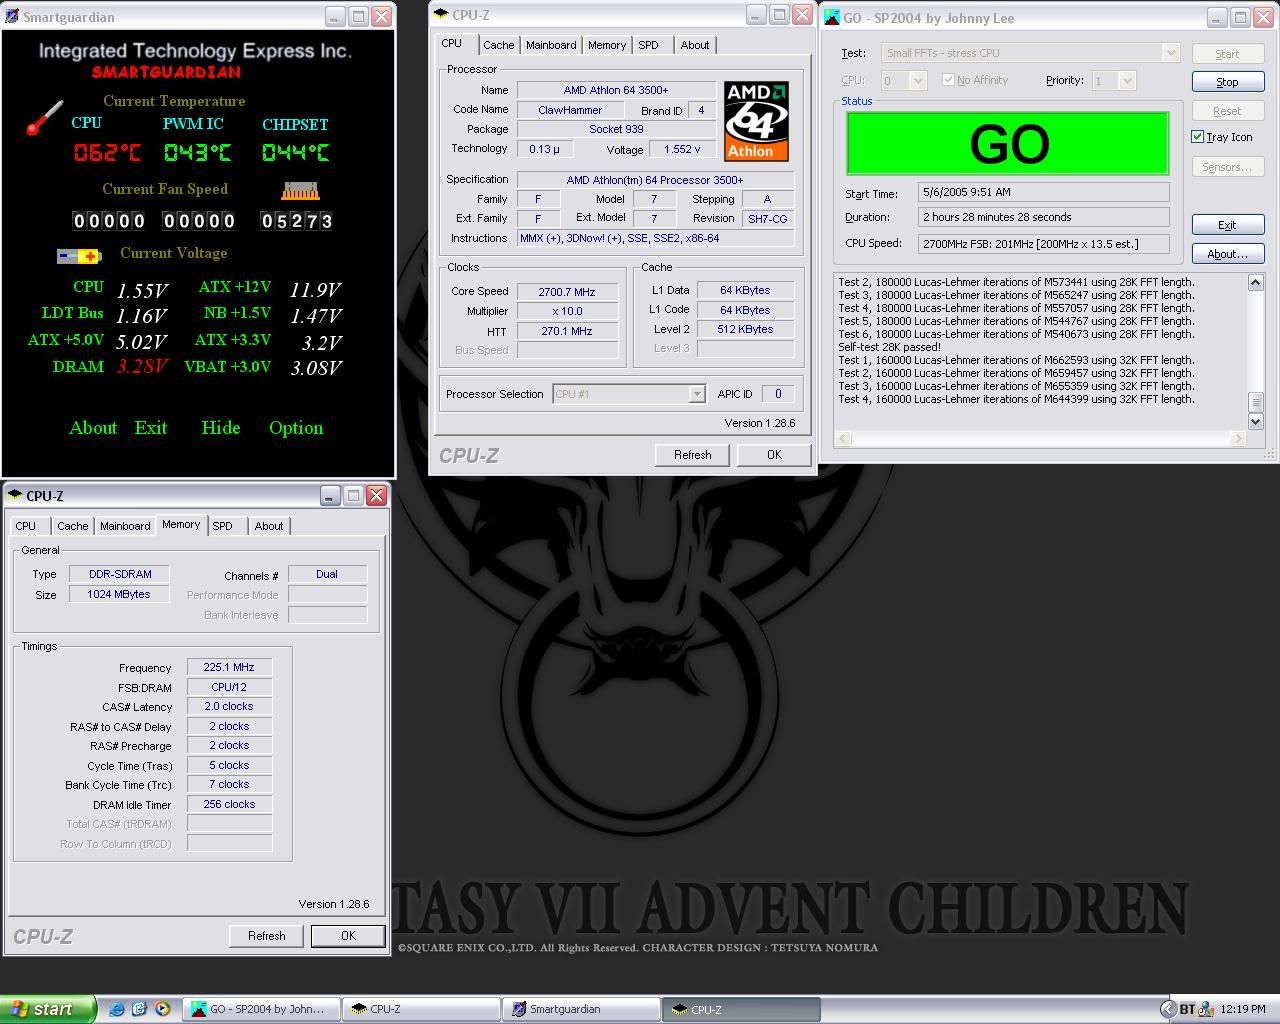Click the Start button in SP2004

[x=1227, y=54]
